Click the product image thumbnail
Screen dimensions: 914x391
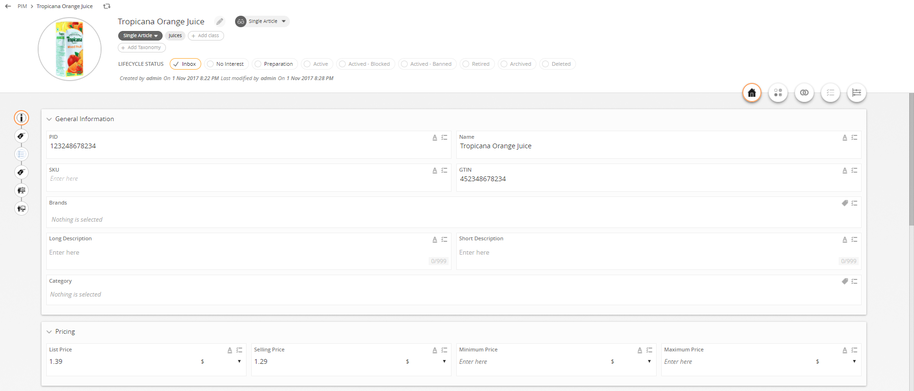(69, 49)
